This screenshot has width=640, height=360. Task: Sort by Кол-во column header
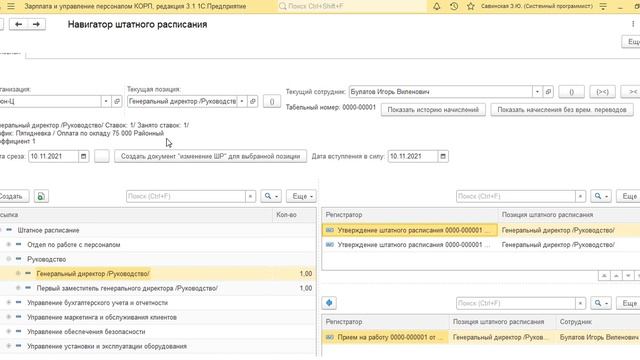pos(294,215)
